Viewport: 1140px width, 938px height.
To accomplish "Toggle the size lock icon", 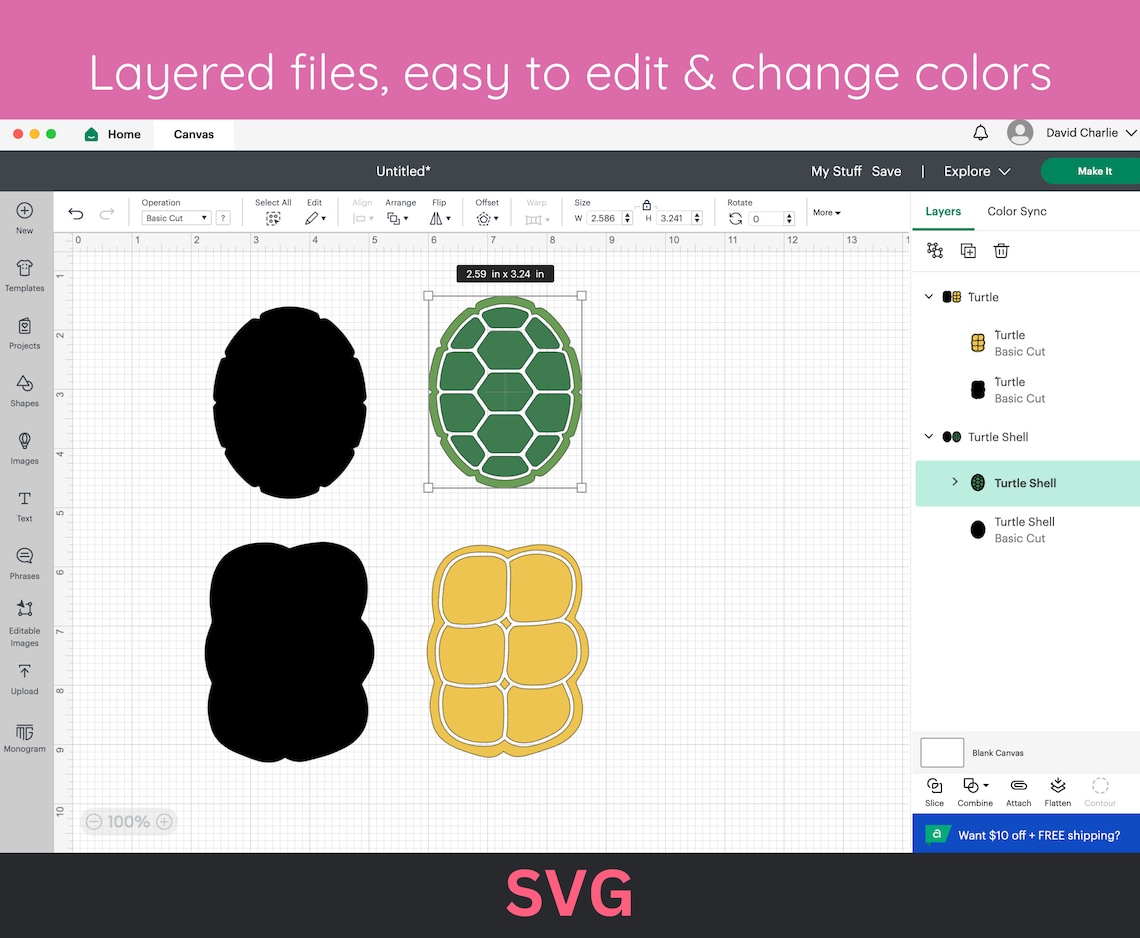I will click(647, 203).
